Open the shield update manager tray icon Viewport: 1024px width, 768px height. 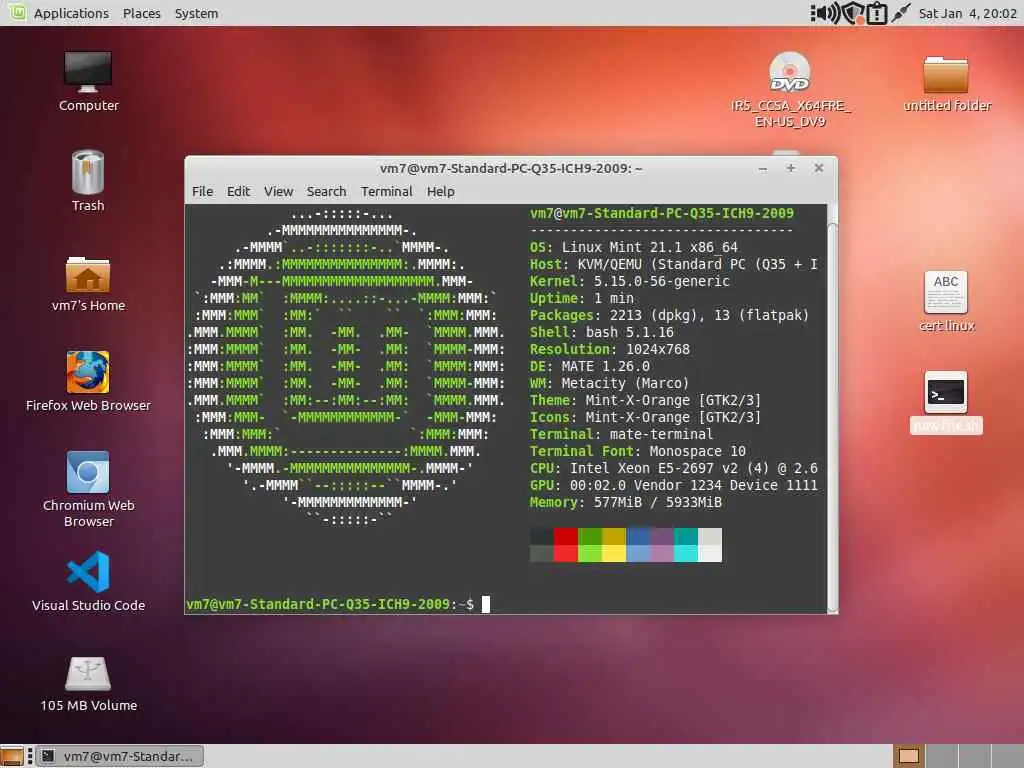coord(853,13)
